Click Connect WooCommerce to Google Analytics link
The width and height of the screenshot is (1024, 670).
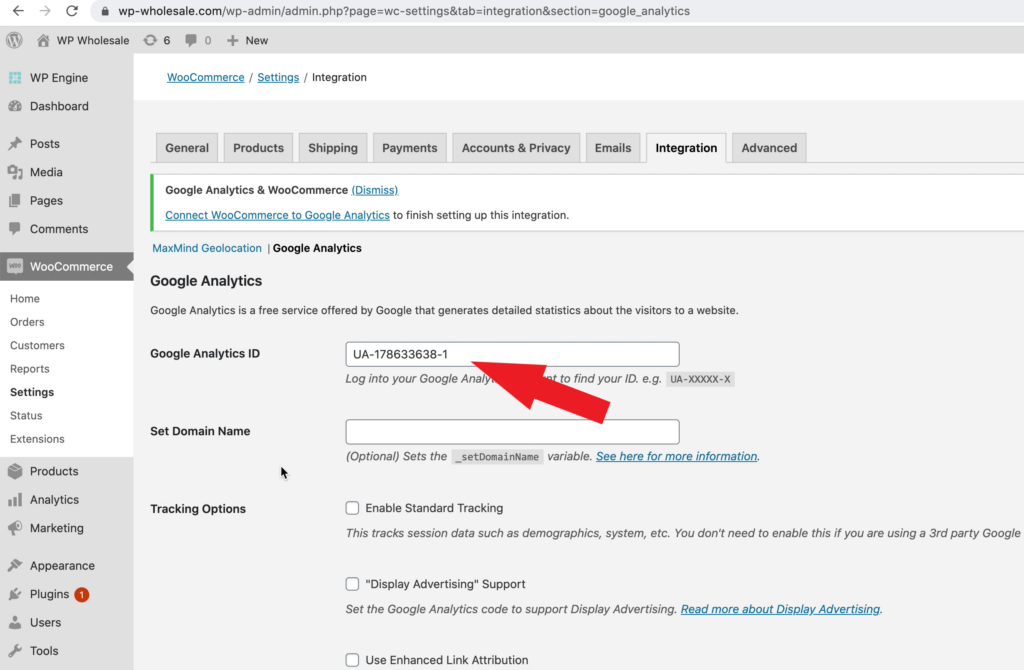point(278,215)
